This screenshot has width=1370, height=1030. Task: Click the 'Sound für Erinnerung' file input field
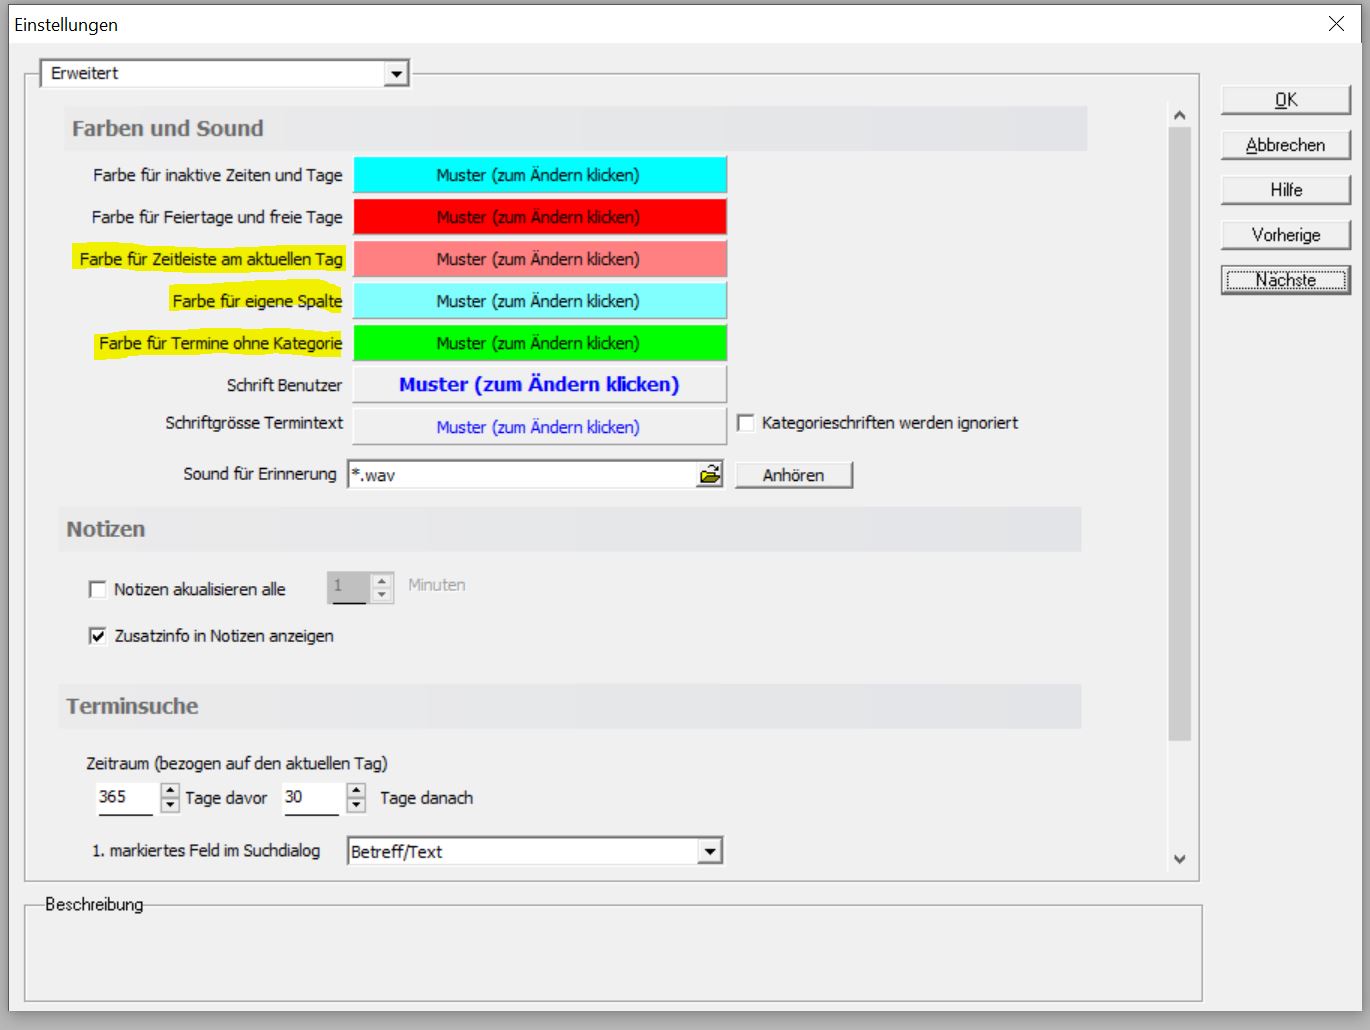click(x=520, y=475)
